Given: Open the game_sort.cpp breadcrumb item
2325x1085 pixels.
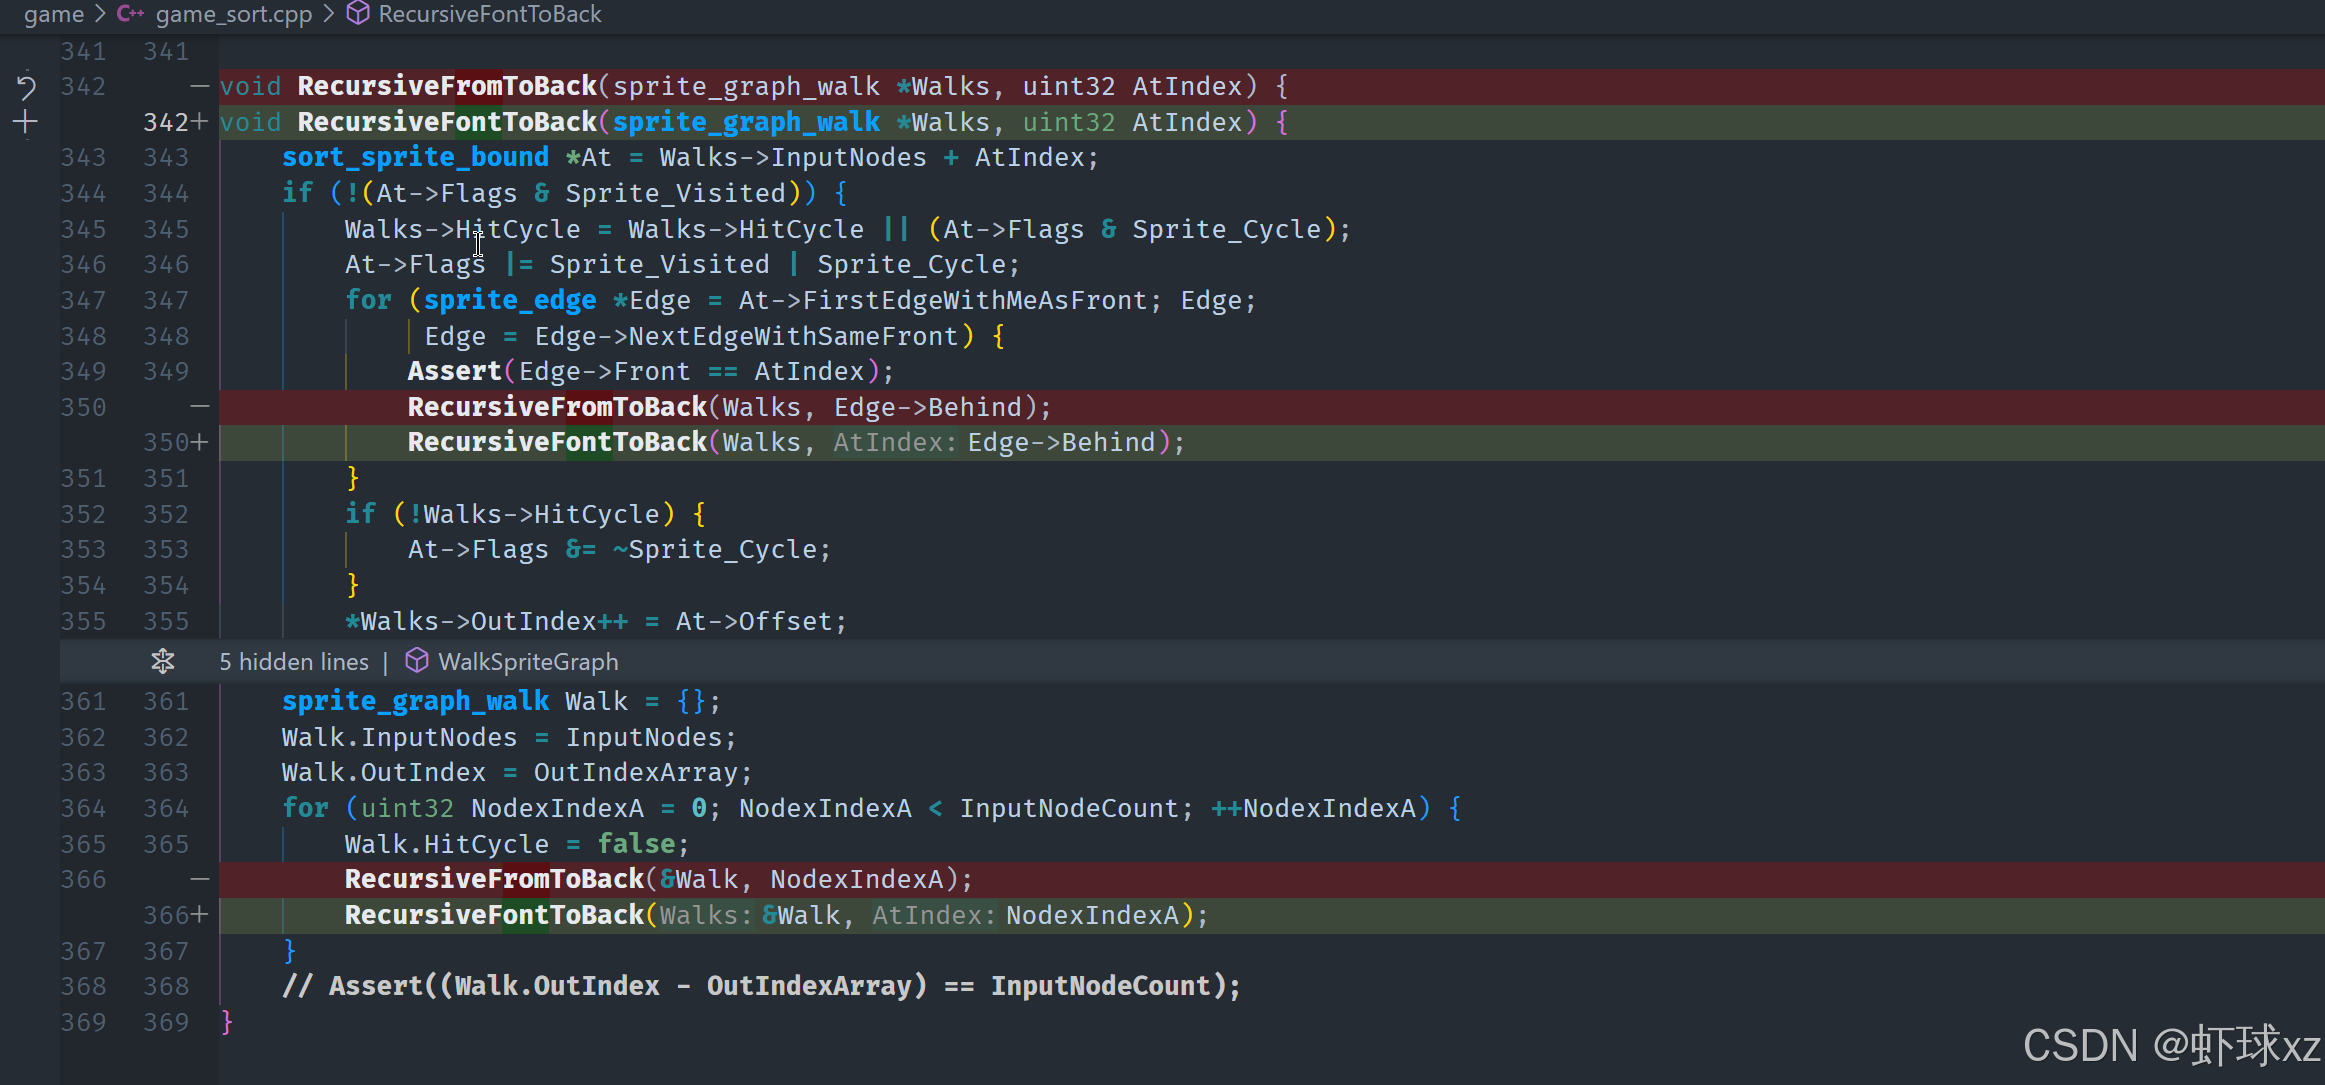Looking at the screenshot, I should click(x=234, y=14).
